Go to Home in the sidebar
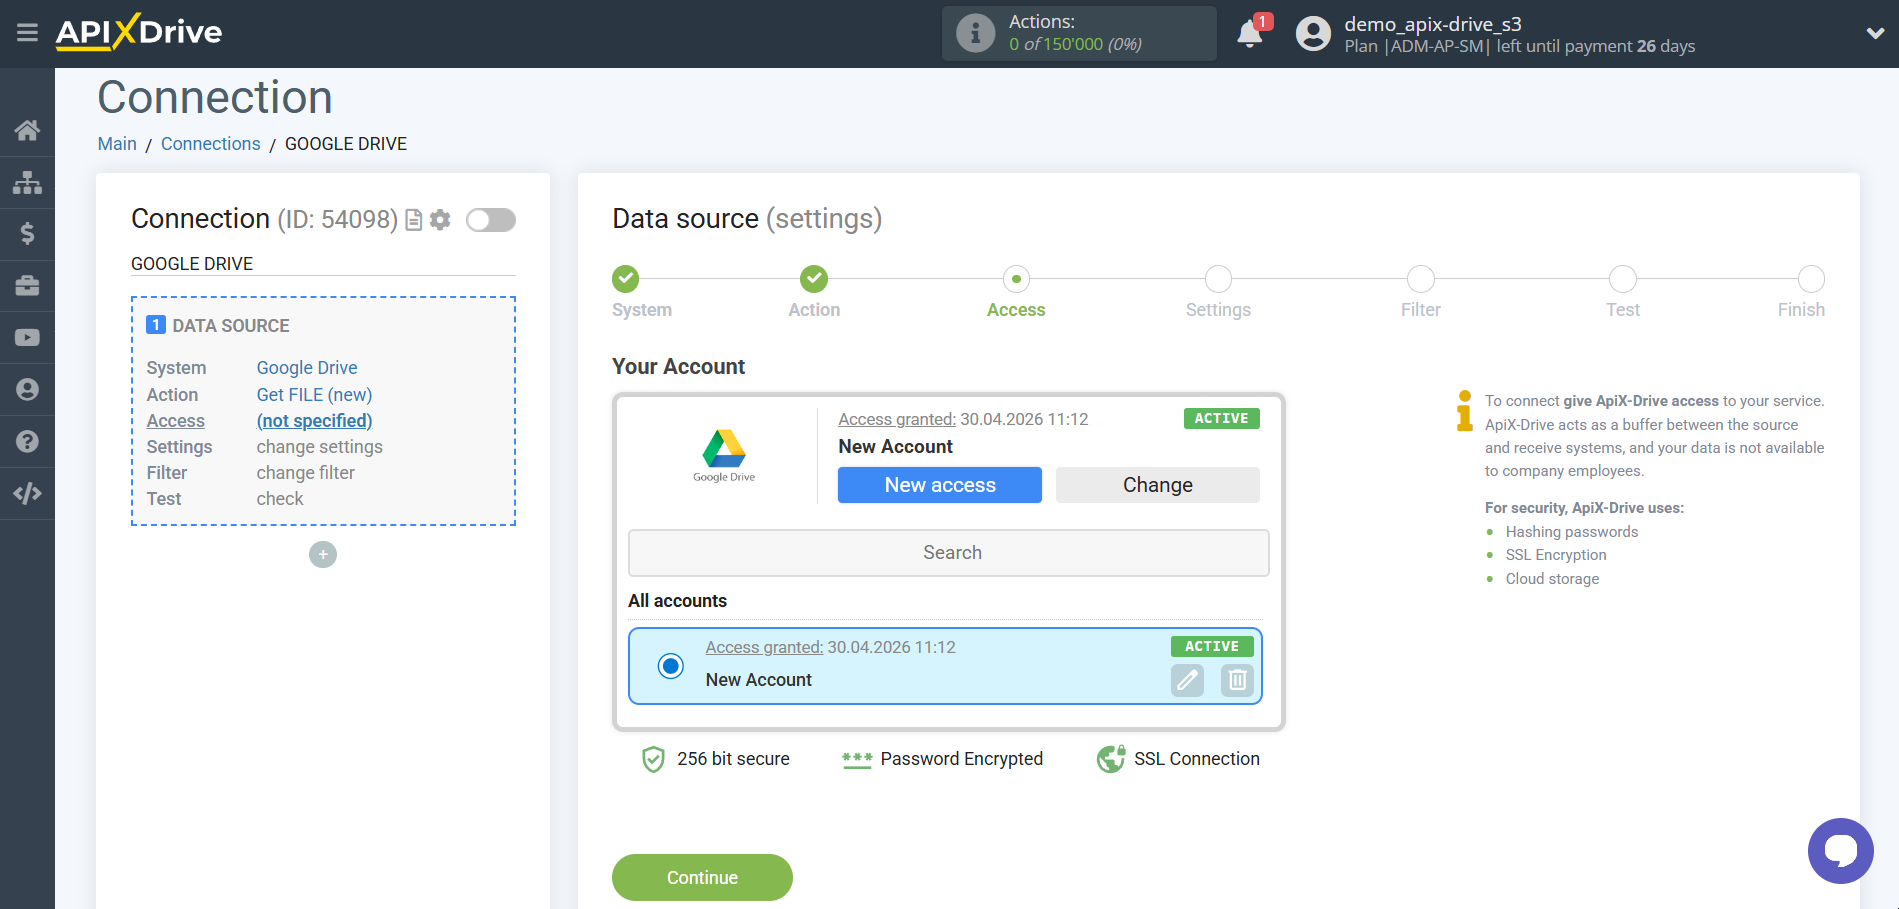1899x909 pixels. (x=27, y=130)
